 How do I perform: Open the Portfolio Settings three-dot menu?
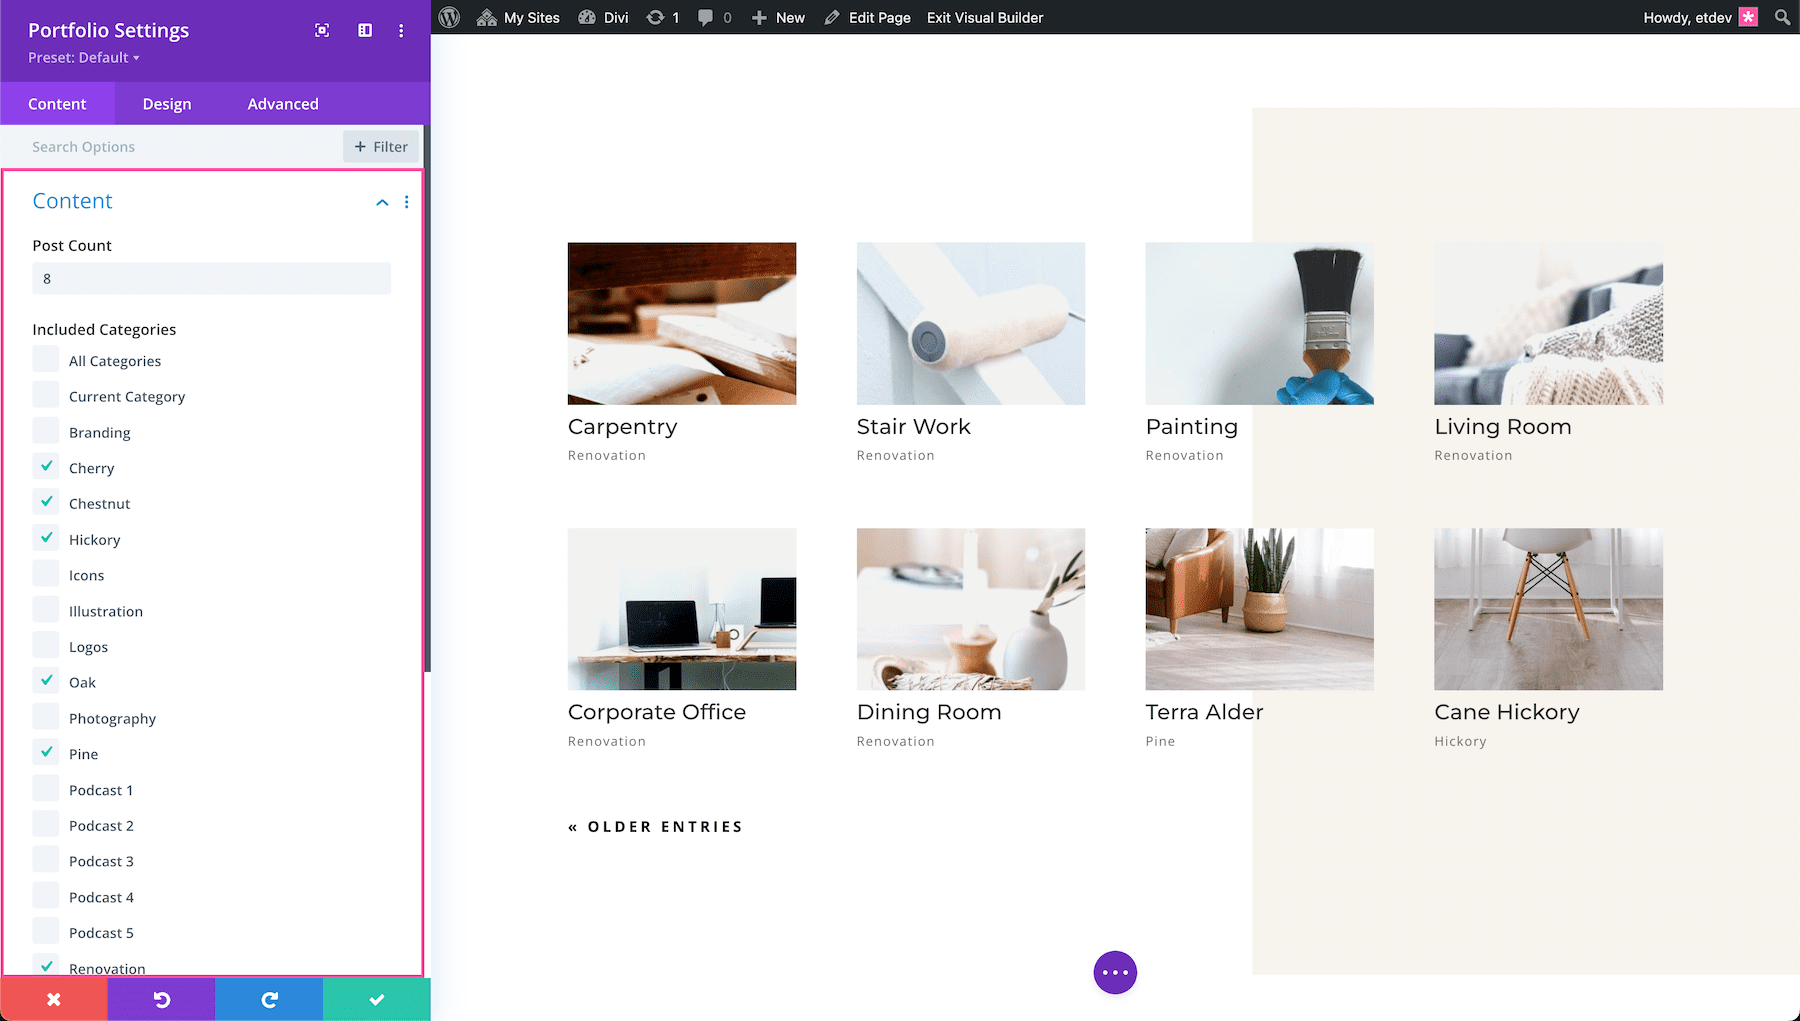coord(401,30)
